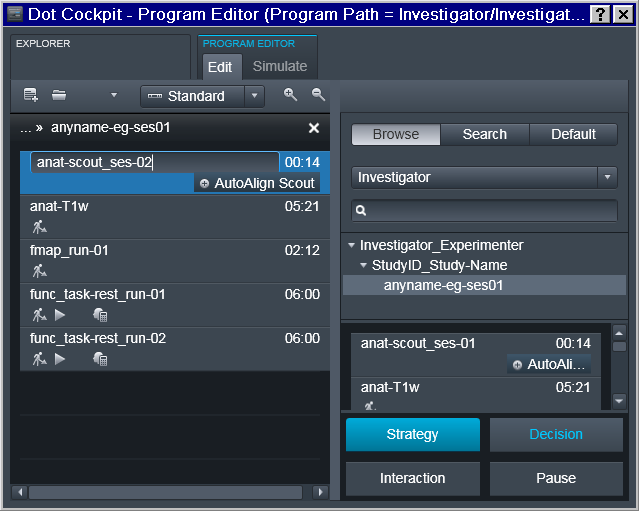Click the table position icon under anat-T1w
Viewport: 639px width, 511px height.
click(40, 227)
